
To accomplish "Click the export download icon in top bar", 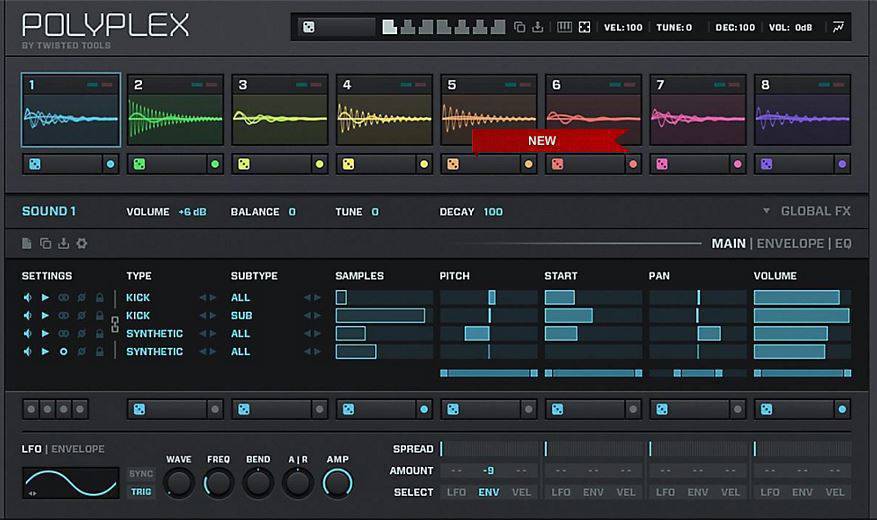I will (537, 27).
